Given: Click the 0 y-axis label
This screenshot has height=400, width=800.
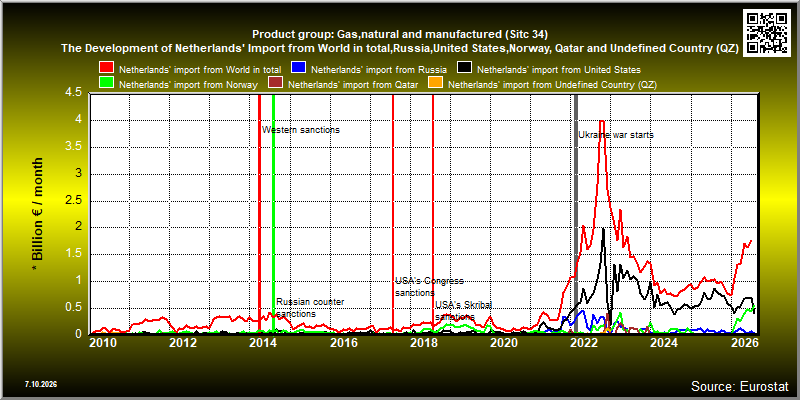Looking at the screenshot, I should (x=79, y=334).
